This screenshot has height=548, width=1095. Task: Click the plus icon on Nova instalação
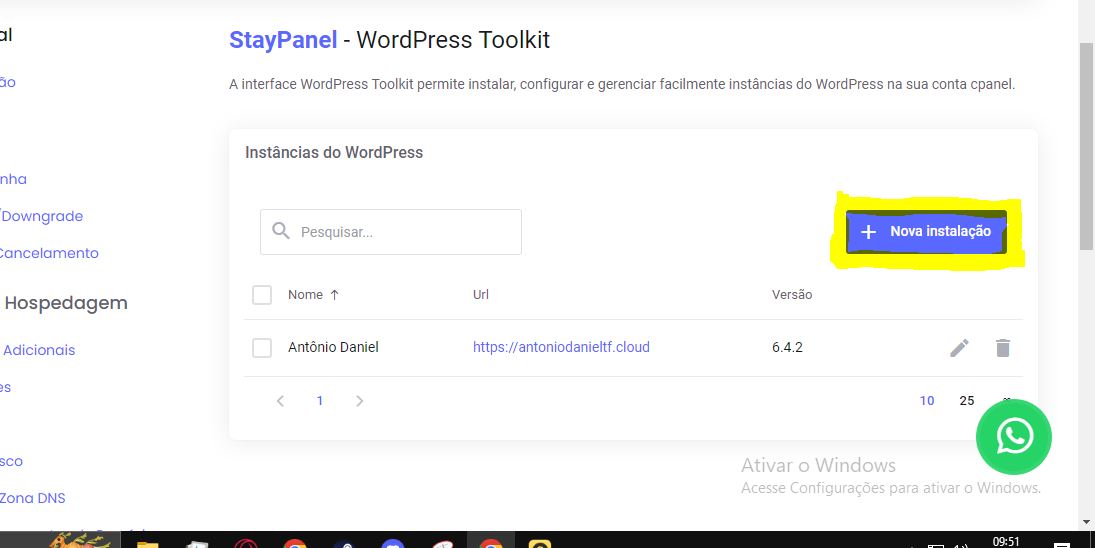868,232
